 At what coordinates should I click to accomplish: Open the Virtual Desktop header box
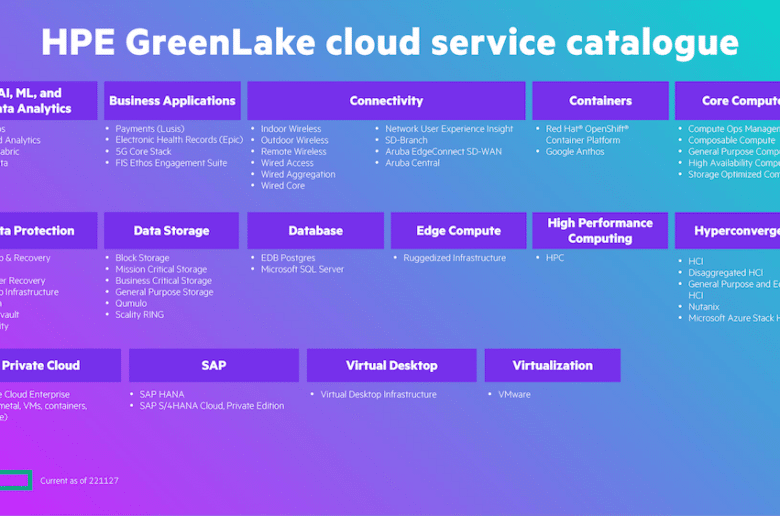pos(391,365)
